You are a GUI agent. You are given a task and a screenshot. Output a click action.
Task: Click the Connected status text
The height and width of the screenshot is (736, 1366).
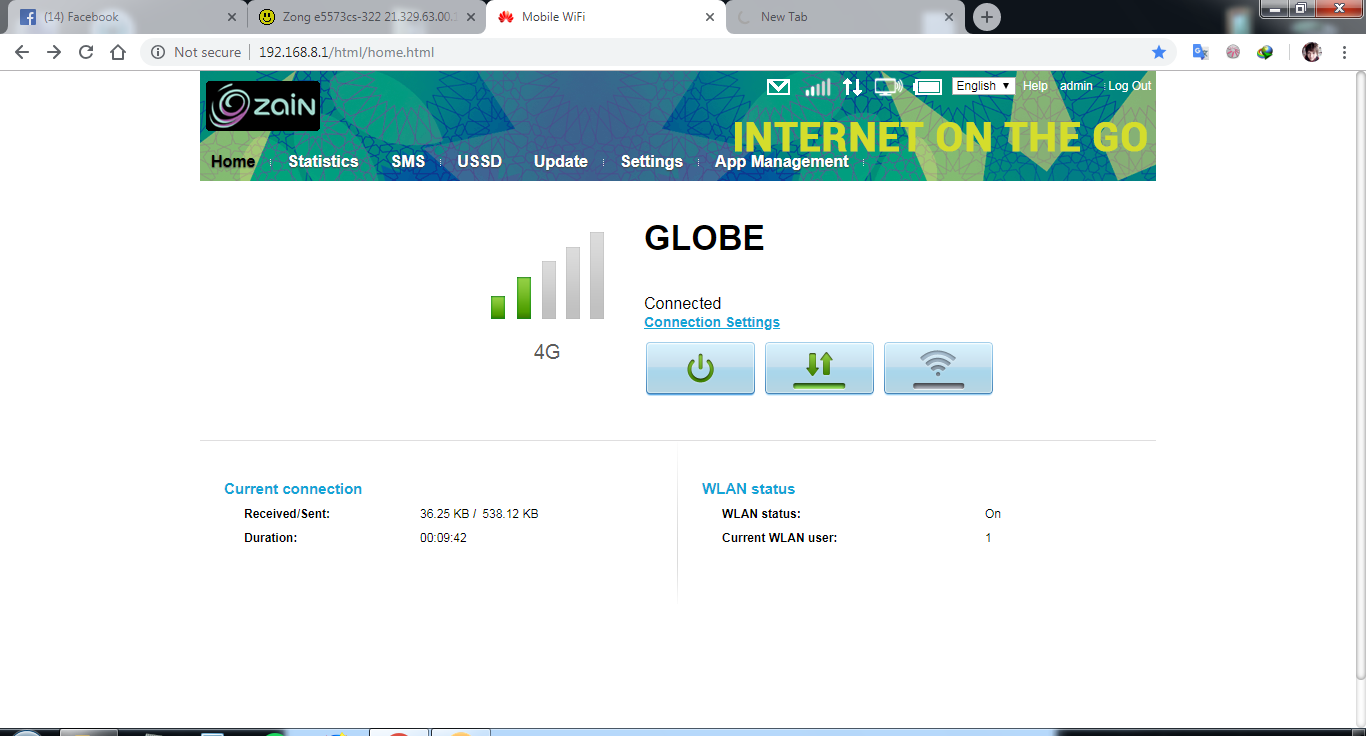682,303
